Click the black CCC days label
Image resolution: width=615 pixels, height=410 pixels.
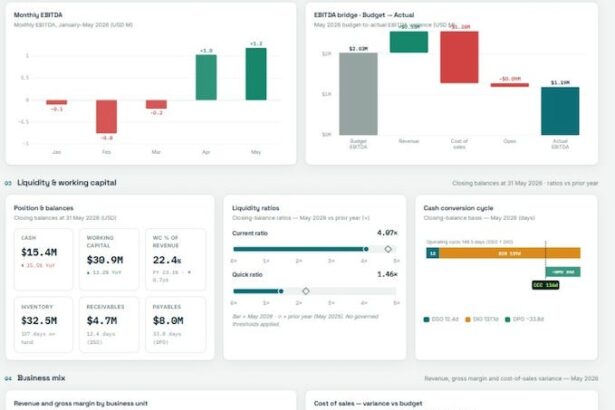[546, 285]
